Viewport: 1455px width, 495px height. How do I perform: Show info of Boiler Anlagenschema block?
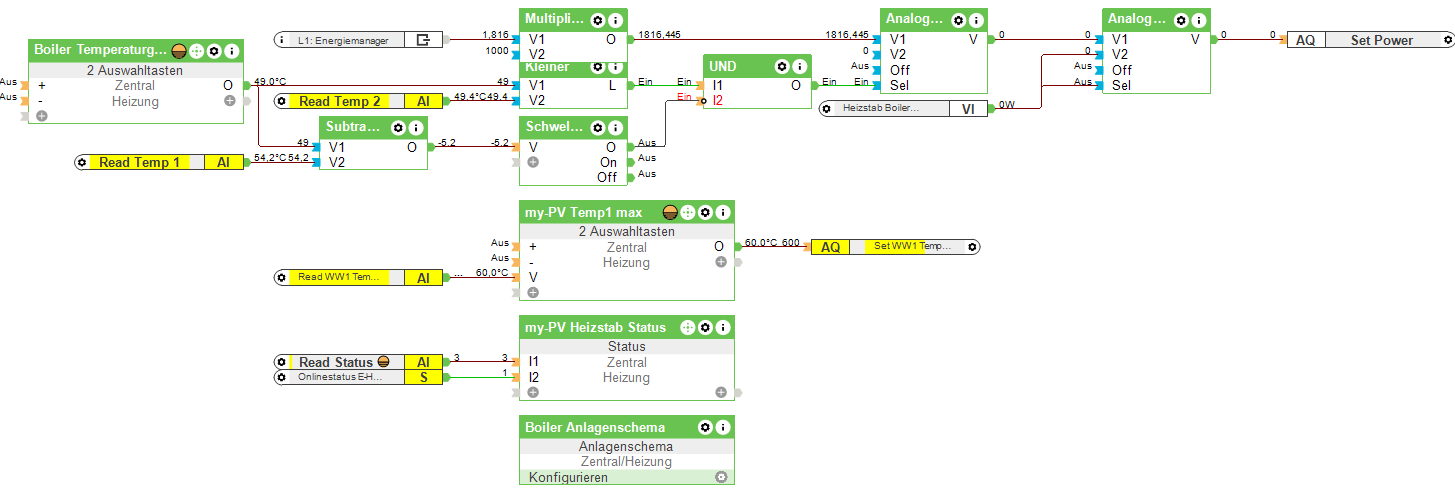[722, 427]
